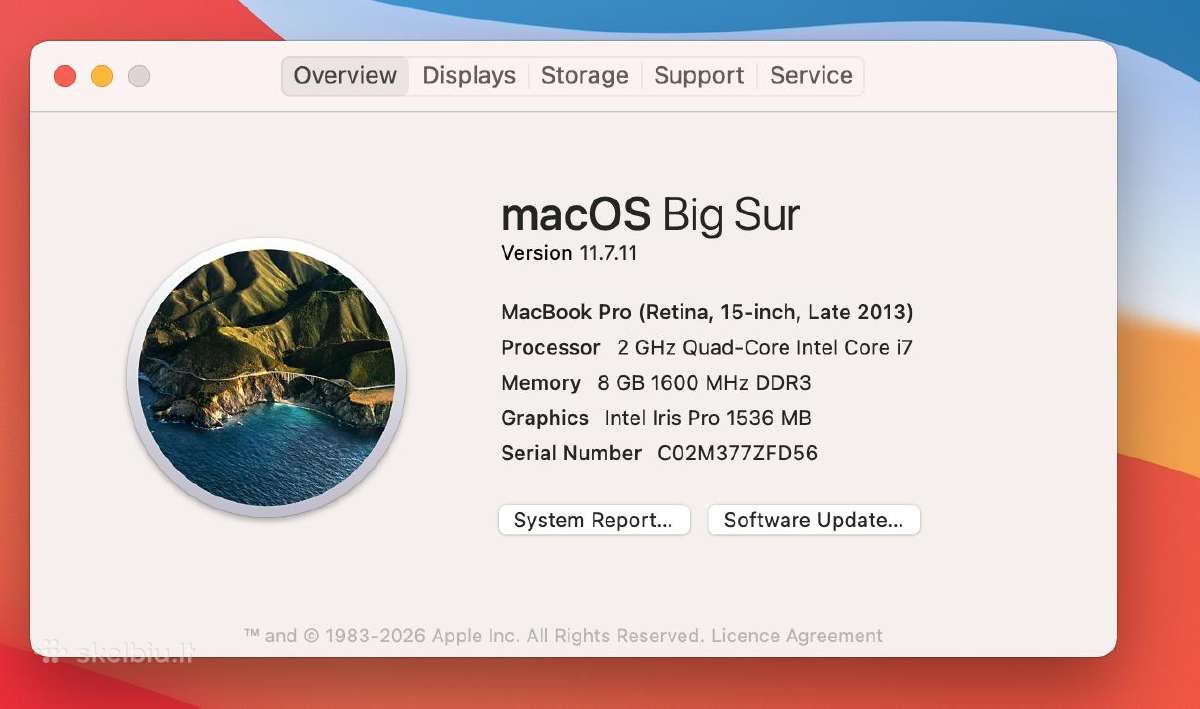Click the MacBook Pro model name line

pos(707,313)
